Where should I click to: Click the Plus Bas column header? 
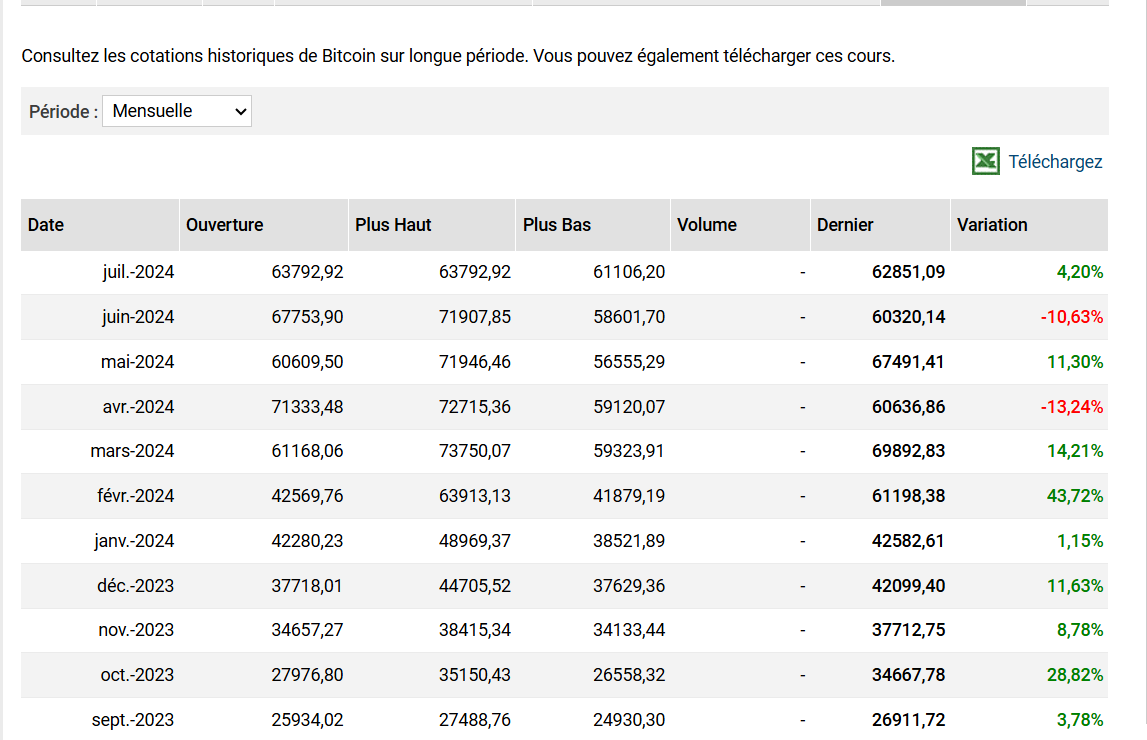593,225
